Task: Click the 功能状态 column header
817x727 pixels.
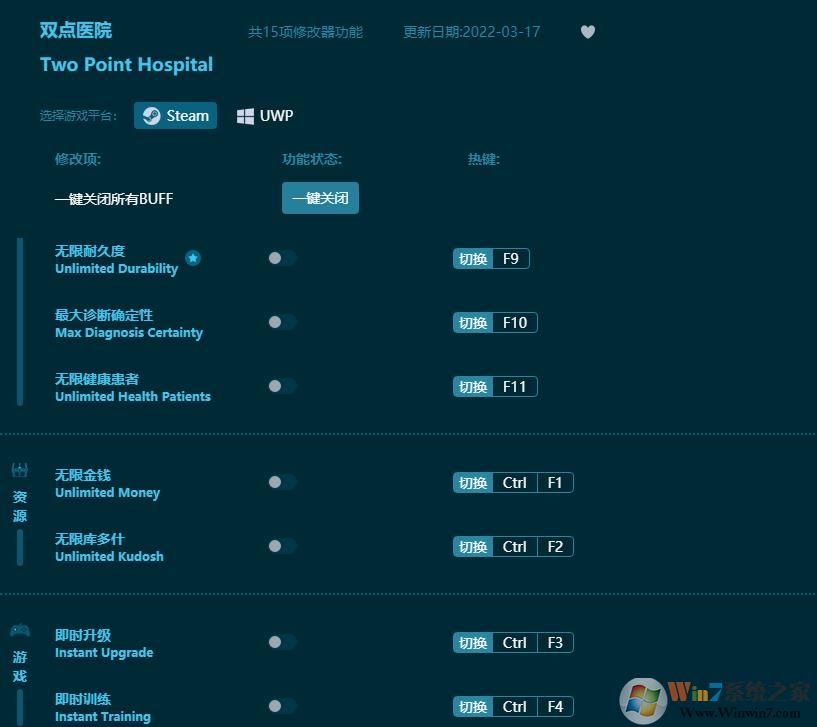Action: click(x=312, y=159)
